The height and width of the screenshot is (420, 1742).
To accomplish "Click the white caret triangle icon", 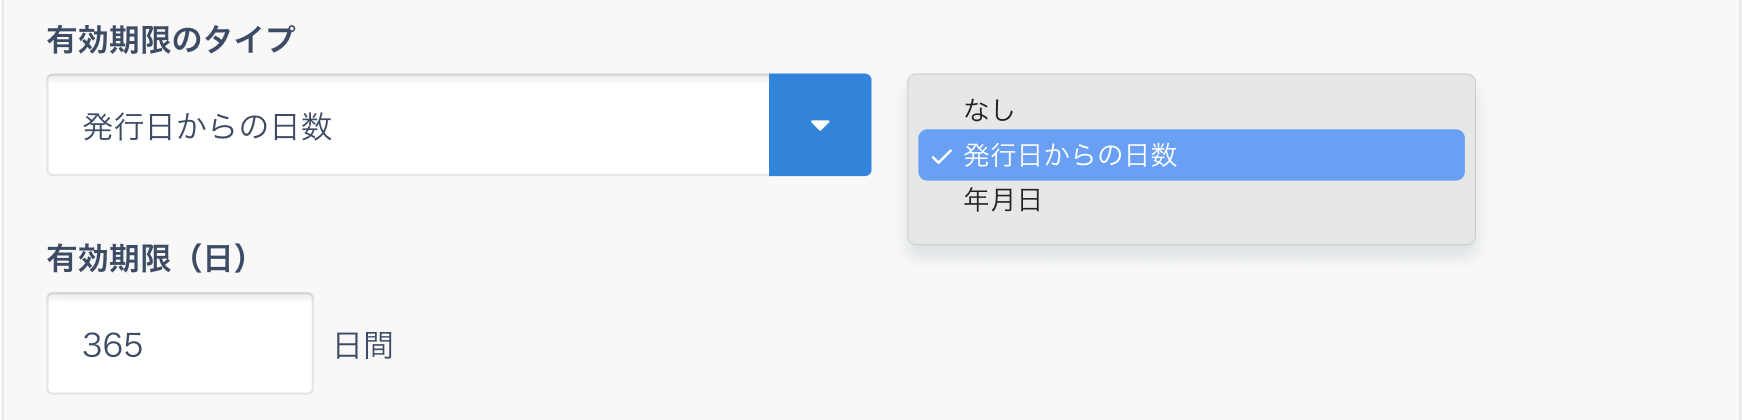I will click(820, 126).
